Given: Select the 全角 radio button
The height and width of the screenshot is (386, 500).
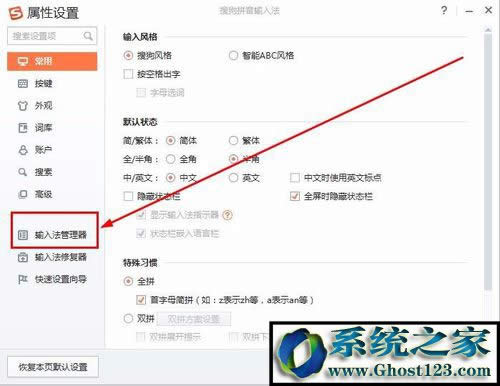Looking at the screenshot, I should (170, 159).
